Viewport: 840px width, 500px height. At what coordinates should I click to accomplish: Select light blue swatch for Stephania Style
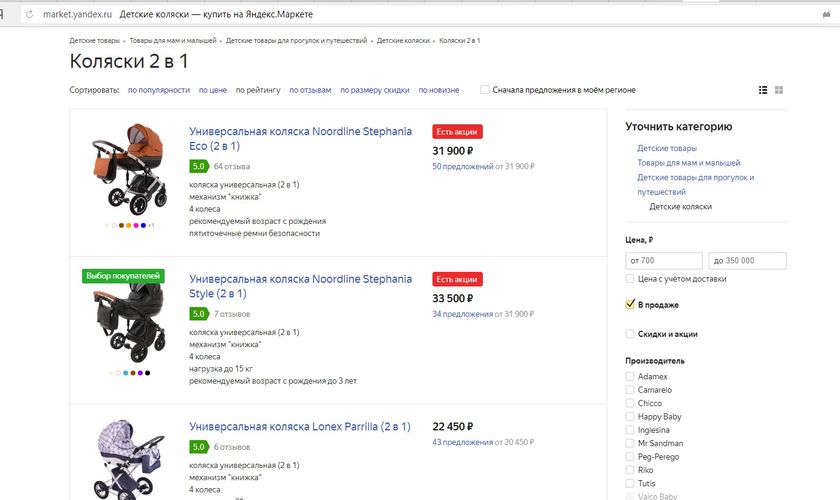point(126,373)
